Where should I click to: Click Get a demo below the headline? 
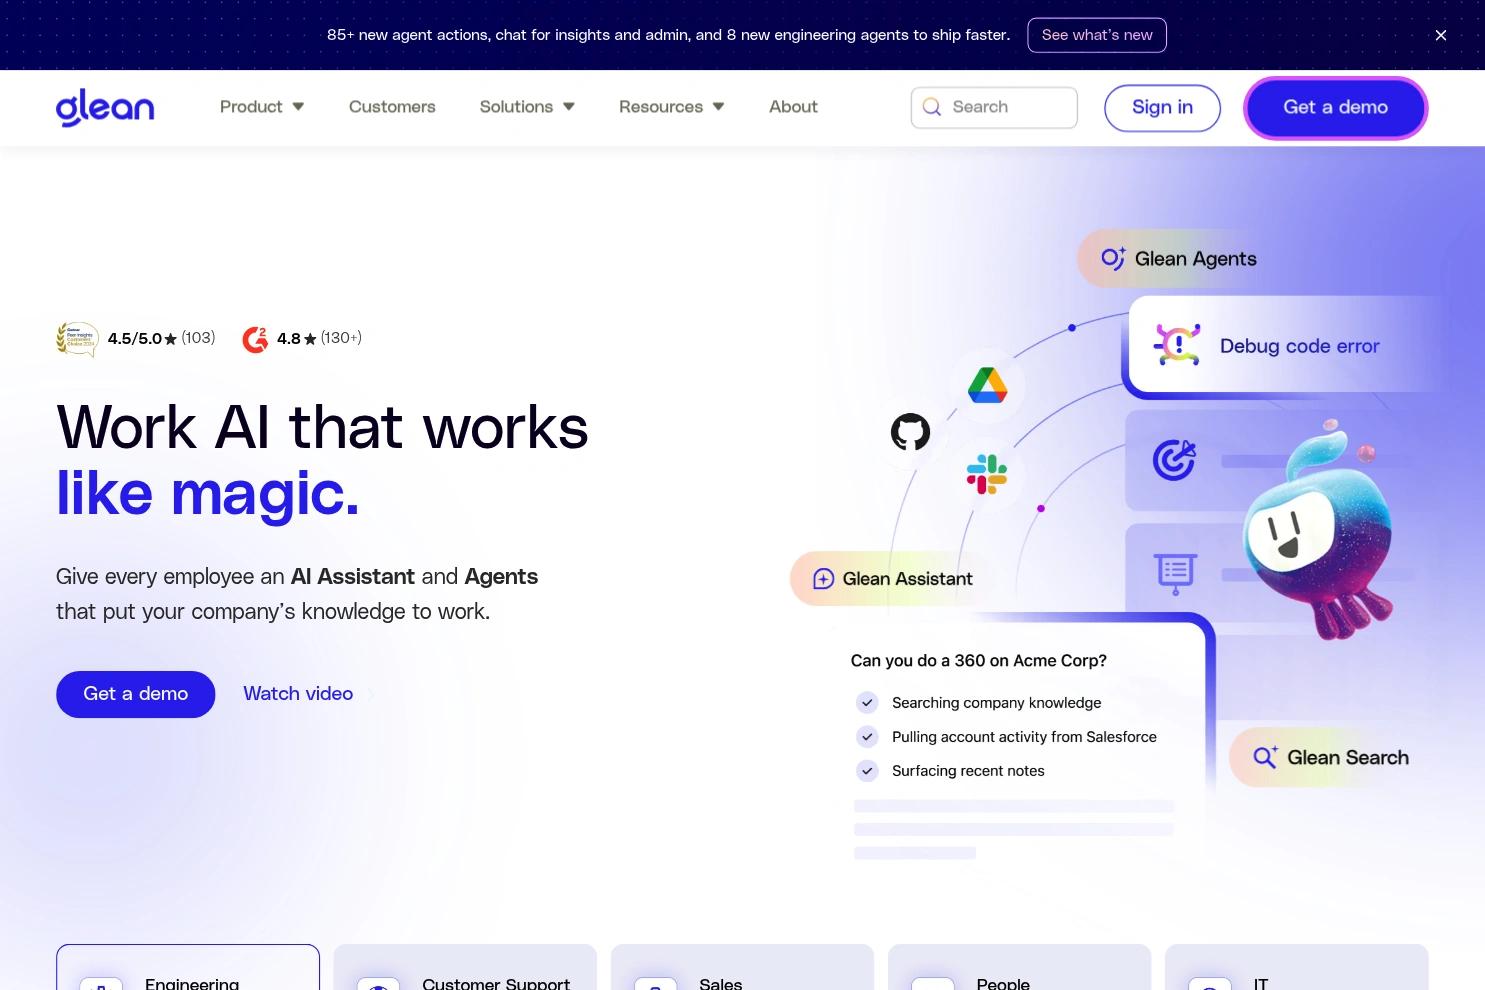pos(136,694)
